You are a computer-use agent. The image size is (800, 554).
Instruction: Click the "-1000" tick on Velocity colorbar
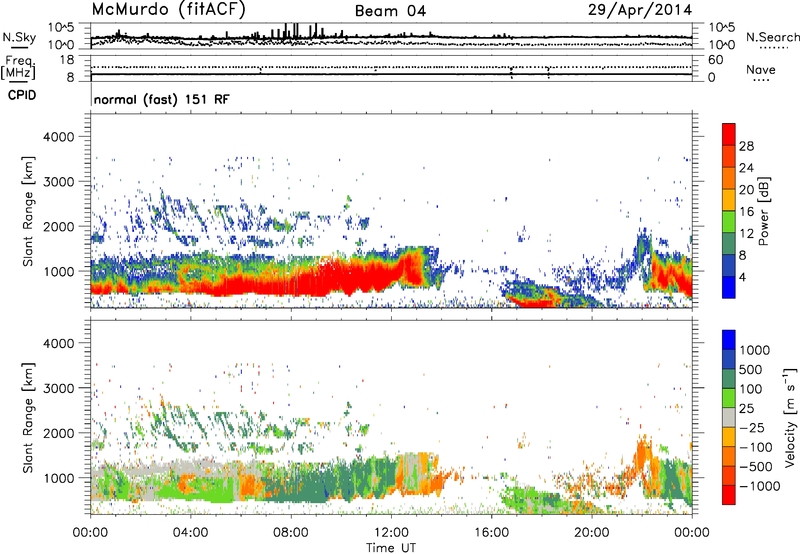pyautogui.click(x=760, y=486)
